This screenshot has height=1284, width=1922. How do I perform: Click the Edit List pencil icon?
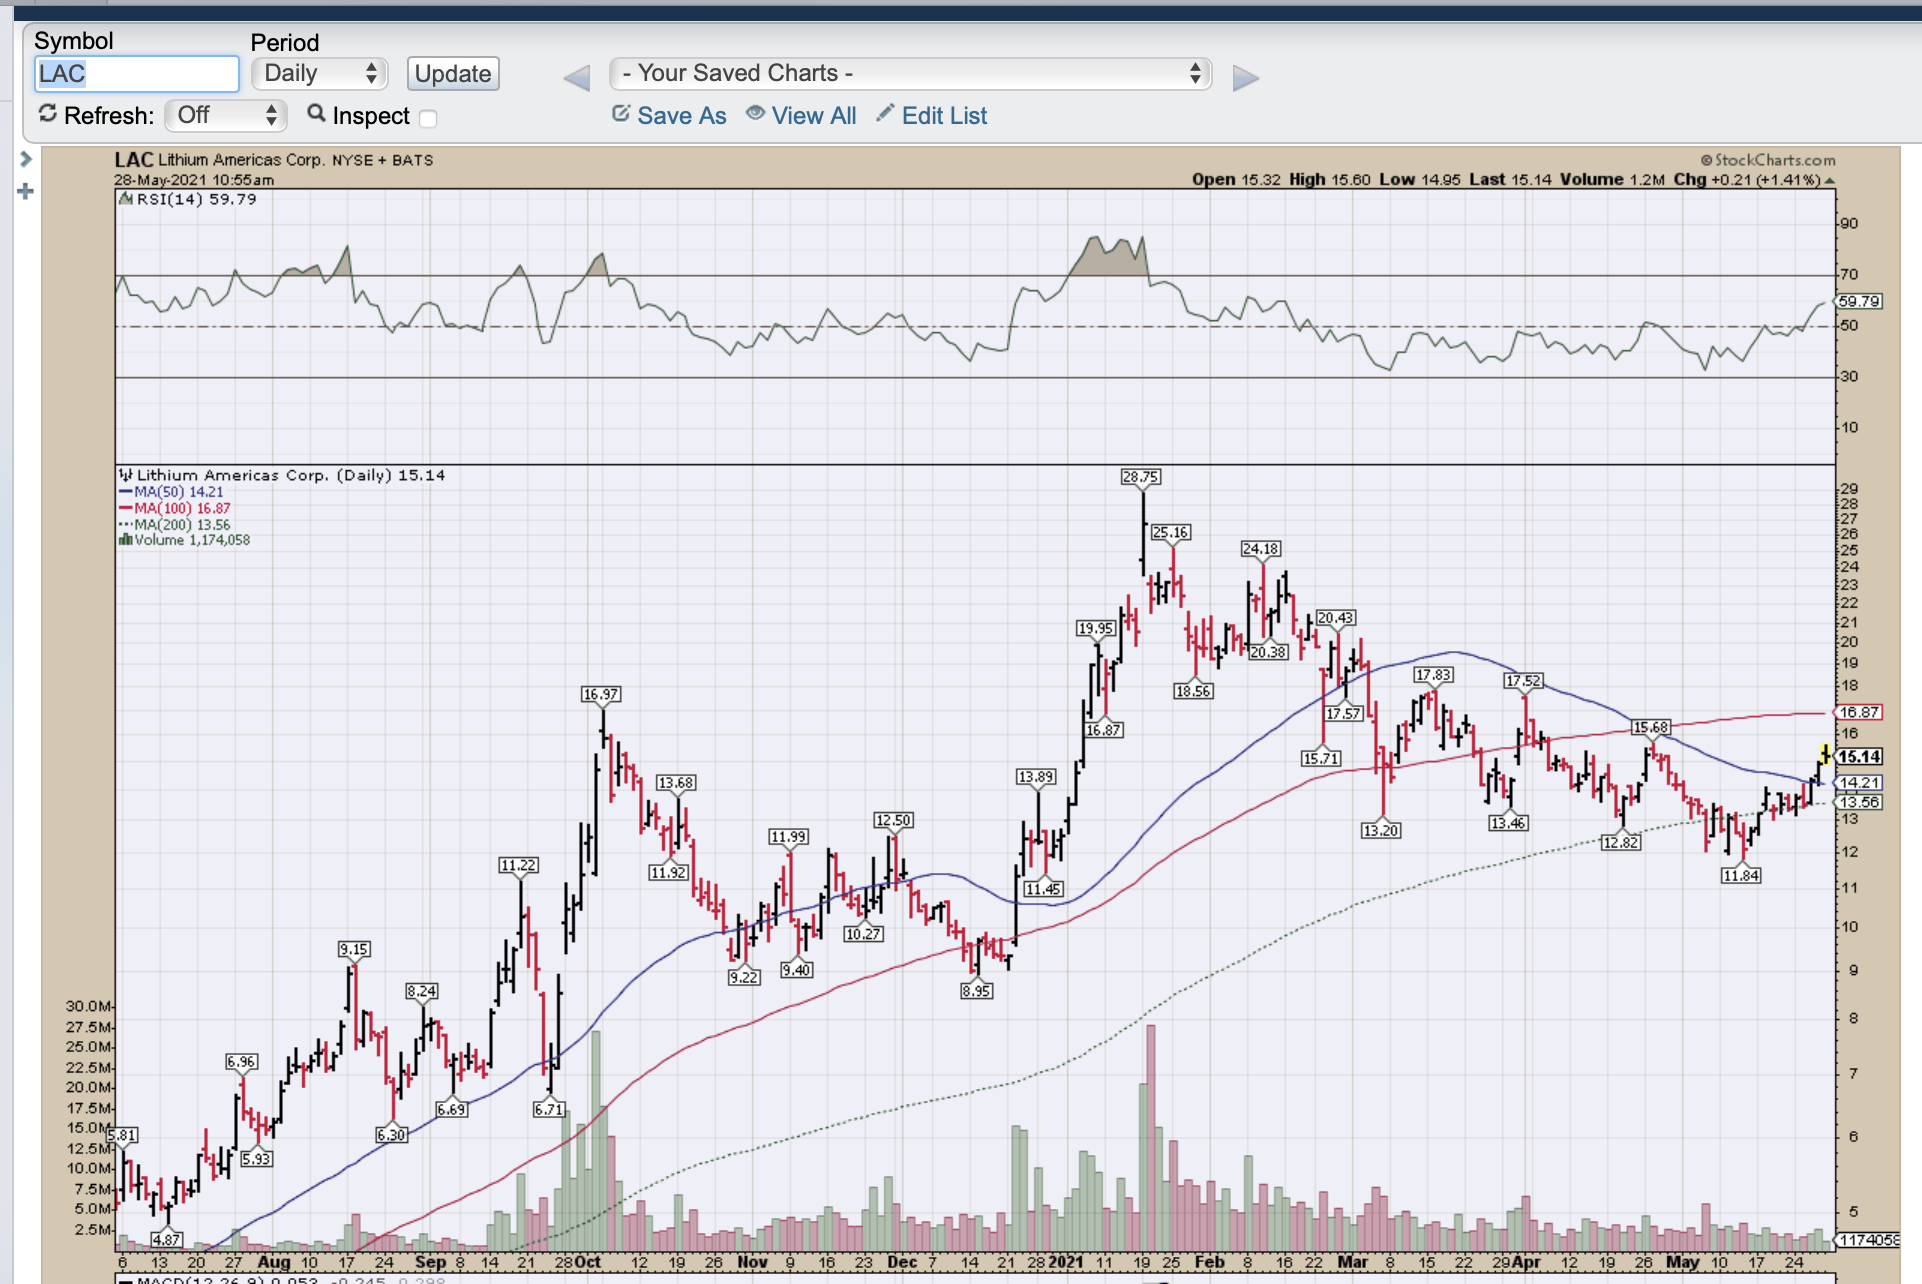pos(885,113)
